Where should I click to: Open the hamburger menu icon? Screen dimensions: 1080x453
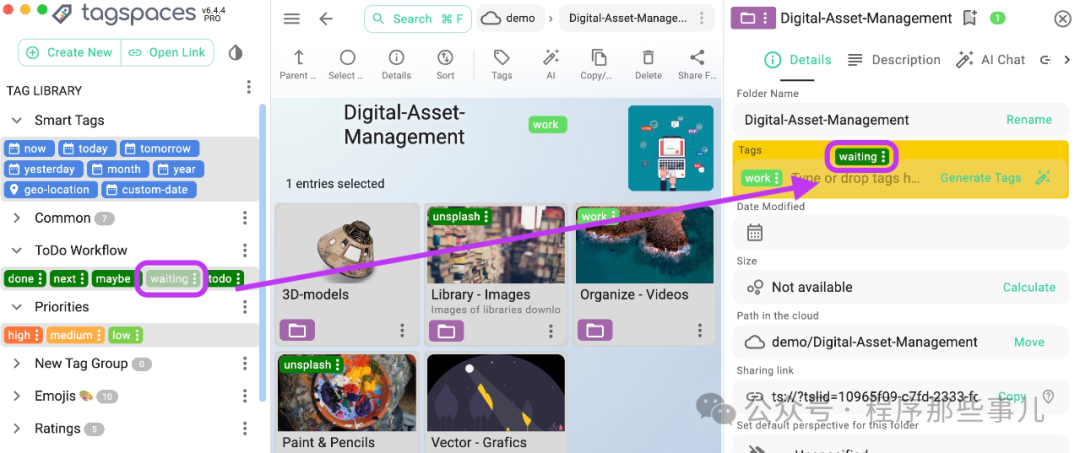point(292,19)
